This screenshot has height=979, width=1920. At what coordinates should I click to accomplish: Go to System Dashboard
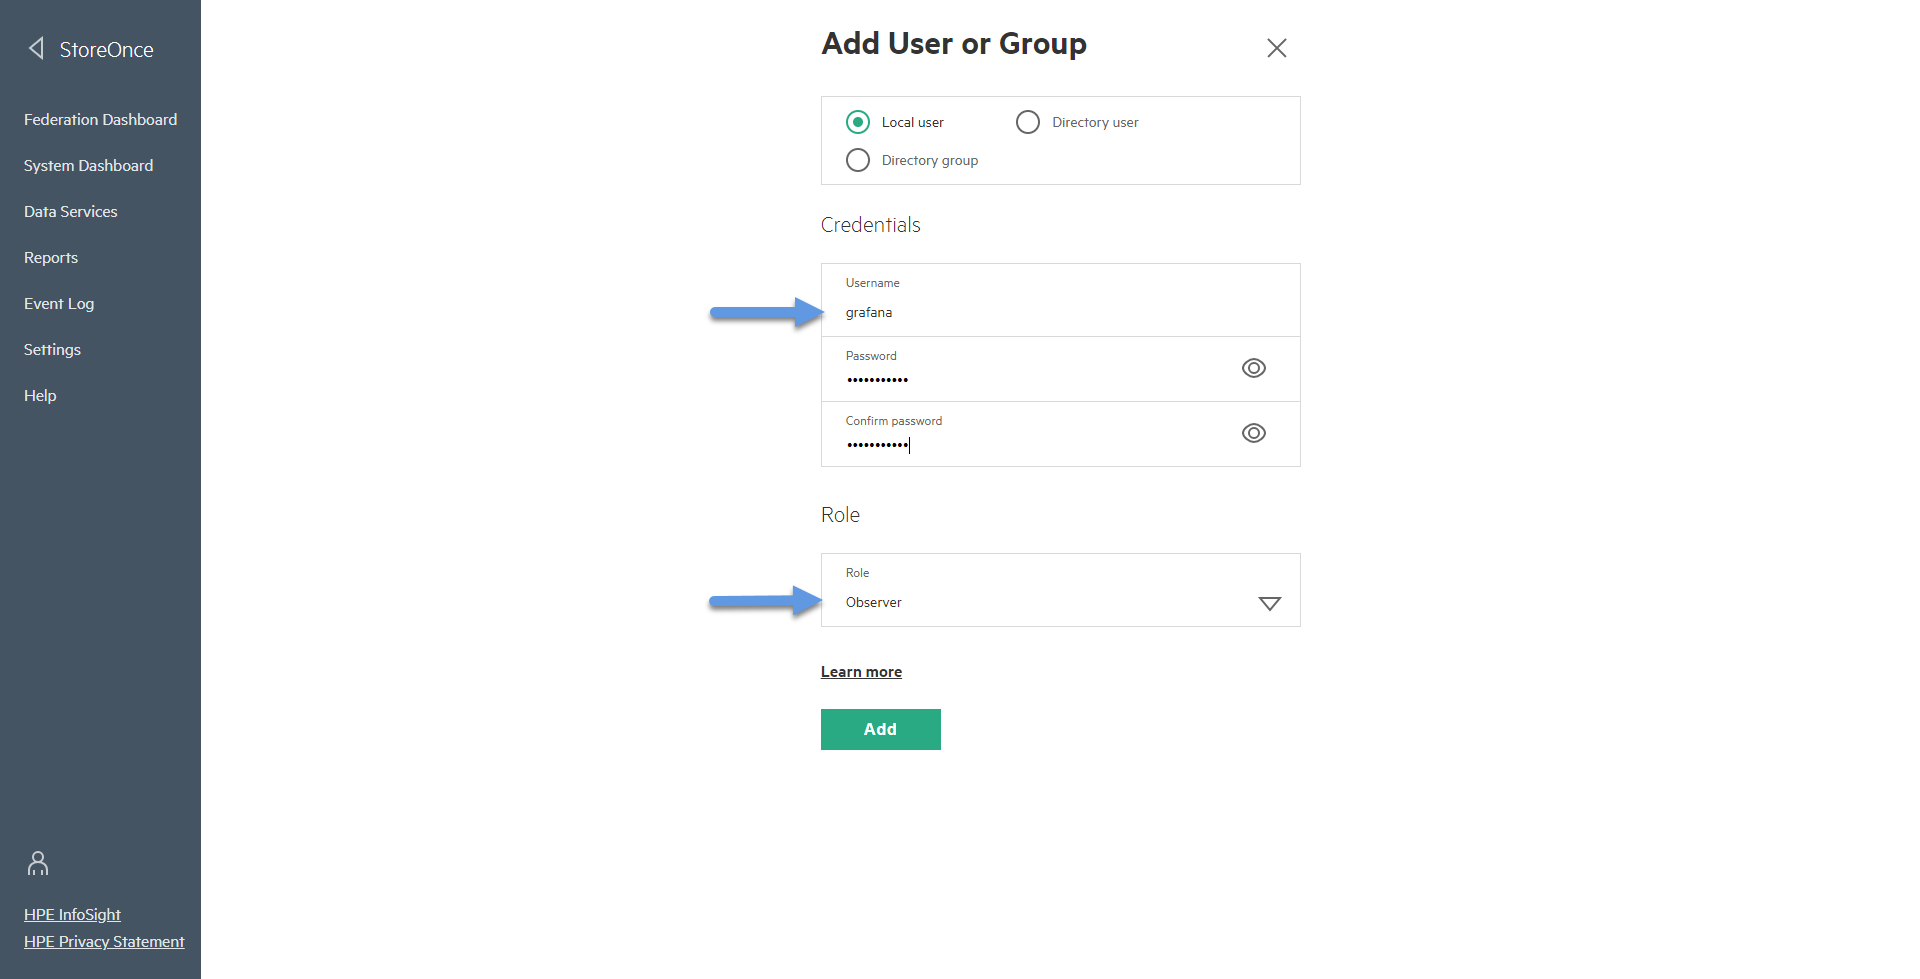click(x=88, y=165)
